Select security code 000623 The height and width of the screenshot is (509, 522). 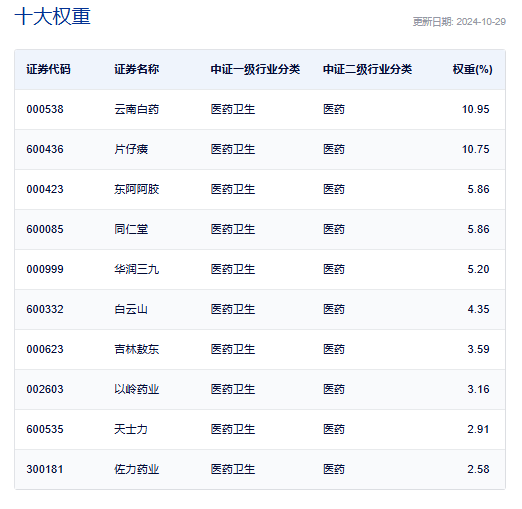pos(45,349)
